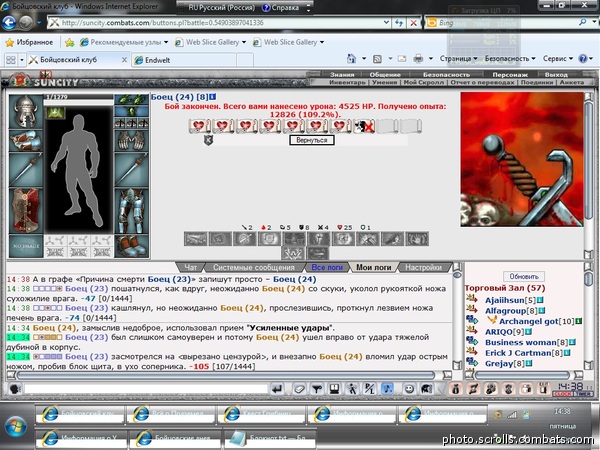Open the IE Сервис dropdown
The width and height of the screenshot is (600, 450).
point(558,59)
